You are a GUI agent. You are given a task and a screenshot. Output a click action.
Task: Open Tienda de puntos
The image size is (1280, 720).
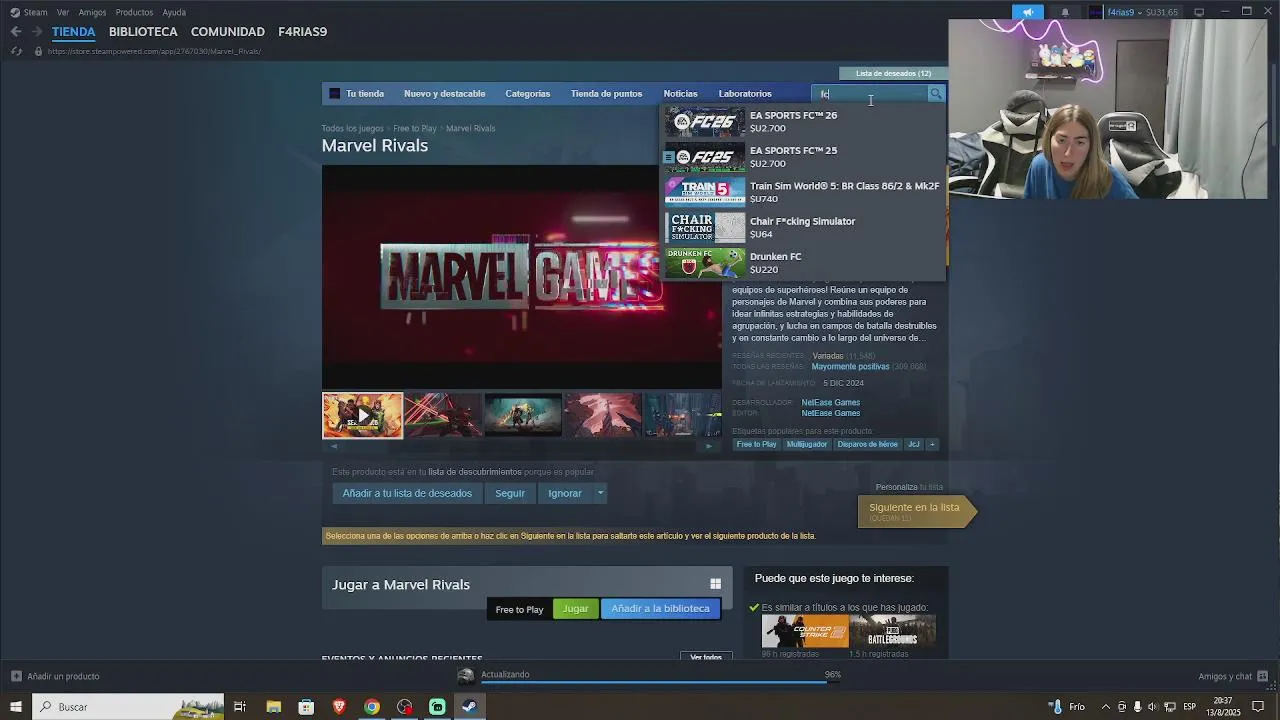[606, 94]
